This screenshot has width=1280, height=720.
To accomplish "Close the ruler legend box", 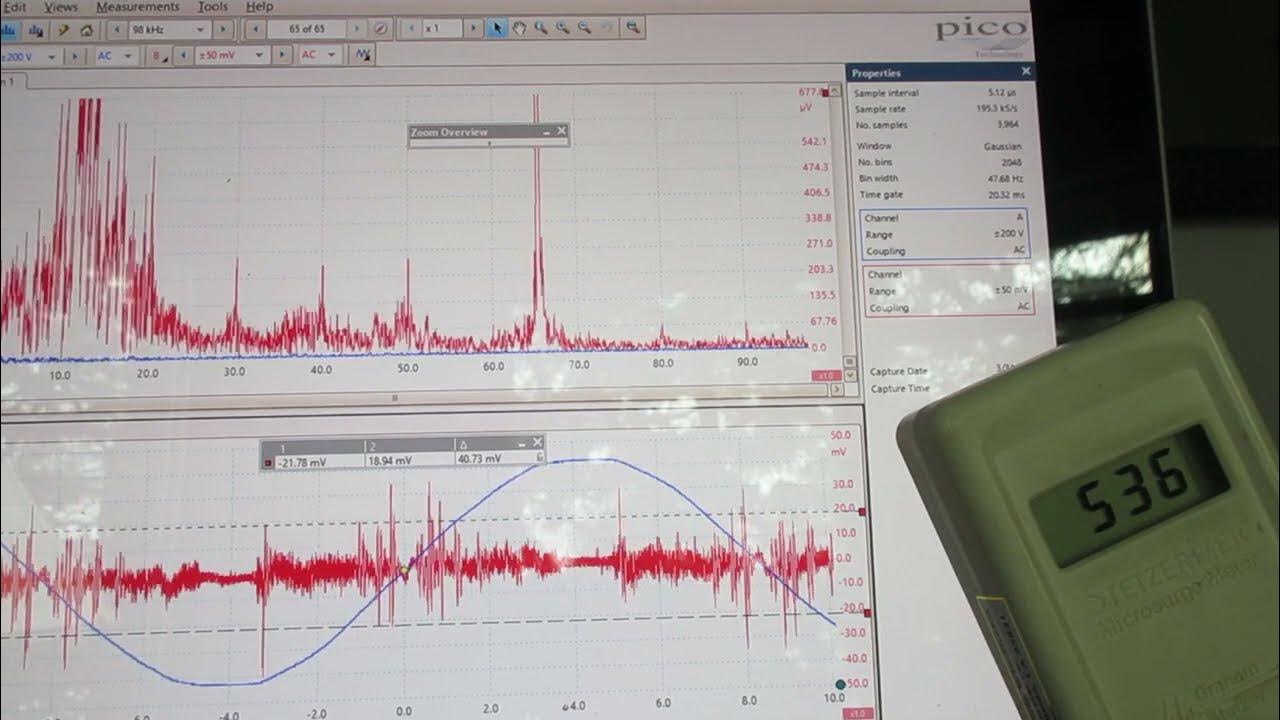I will pos(537,443).
